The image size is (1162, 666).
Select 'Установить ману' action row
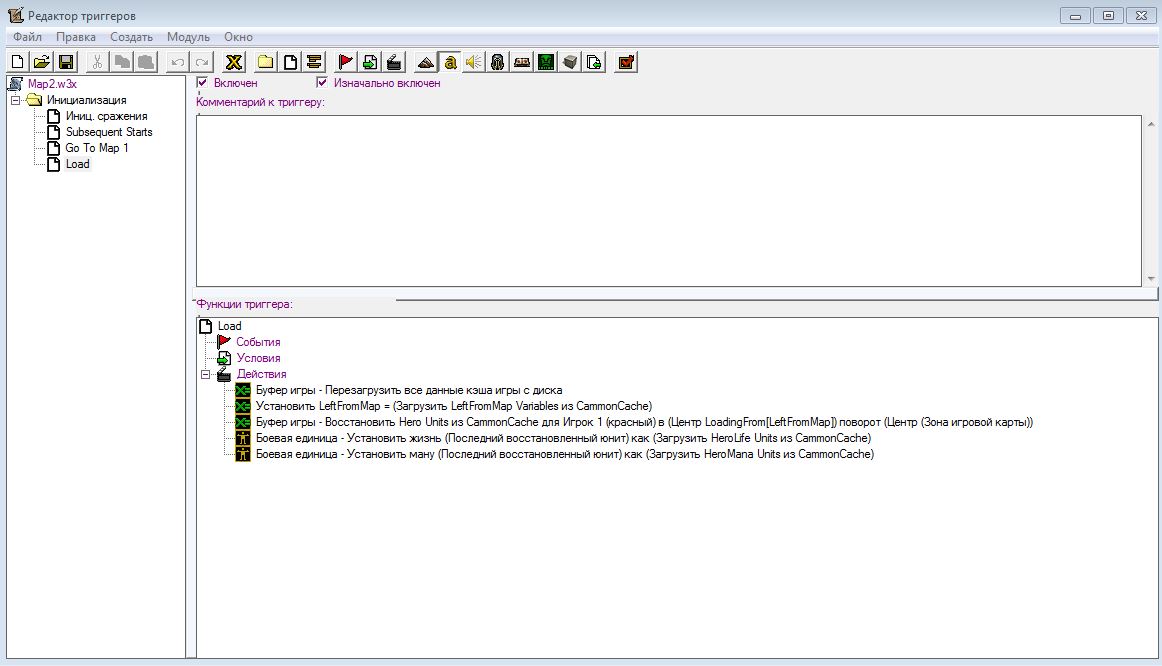[x=565, y=454]
